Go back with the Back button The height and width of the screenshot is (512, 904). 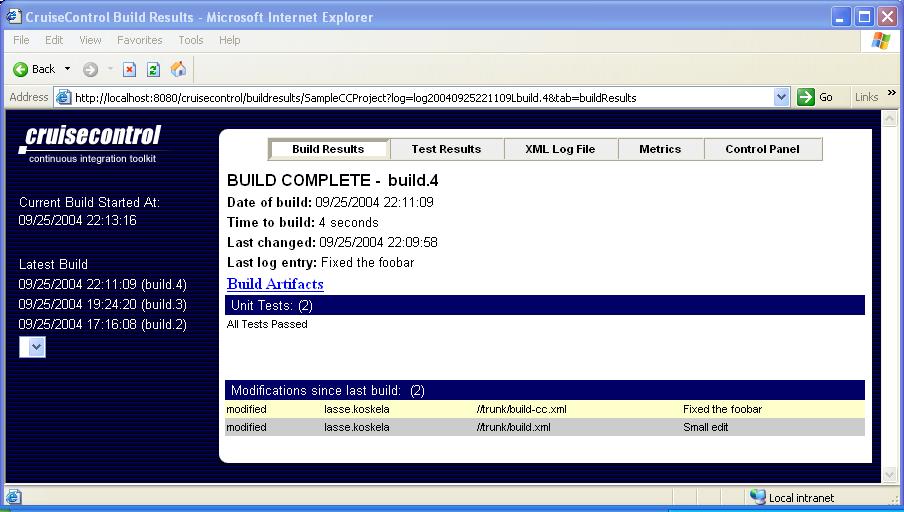click(33, 69)
